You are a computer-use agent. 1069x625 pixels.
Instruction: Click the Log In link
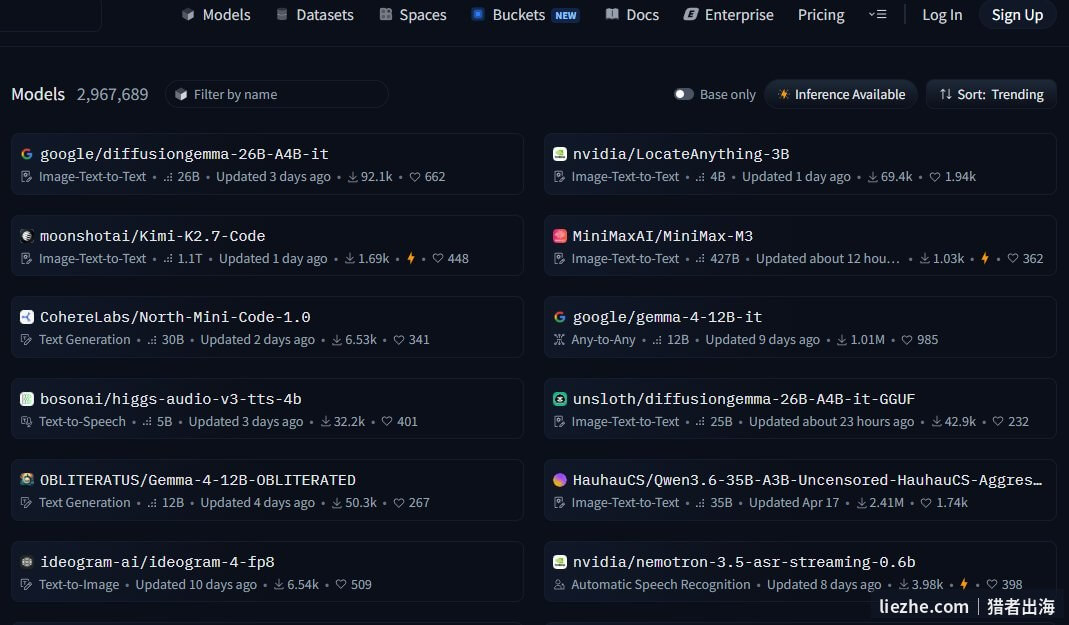(942, 15)
